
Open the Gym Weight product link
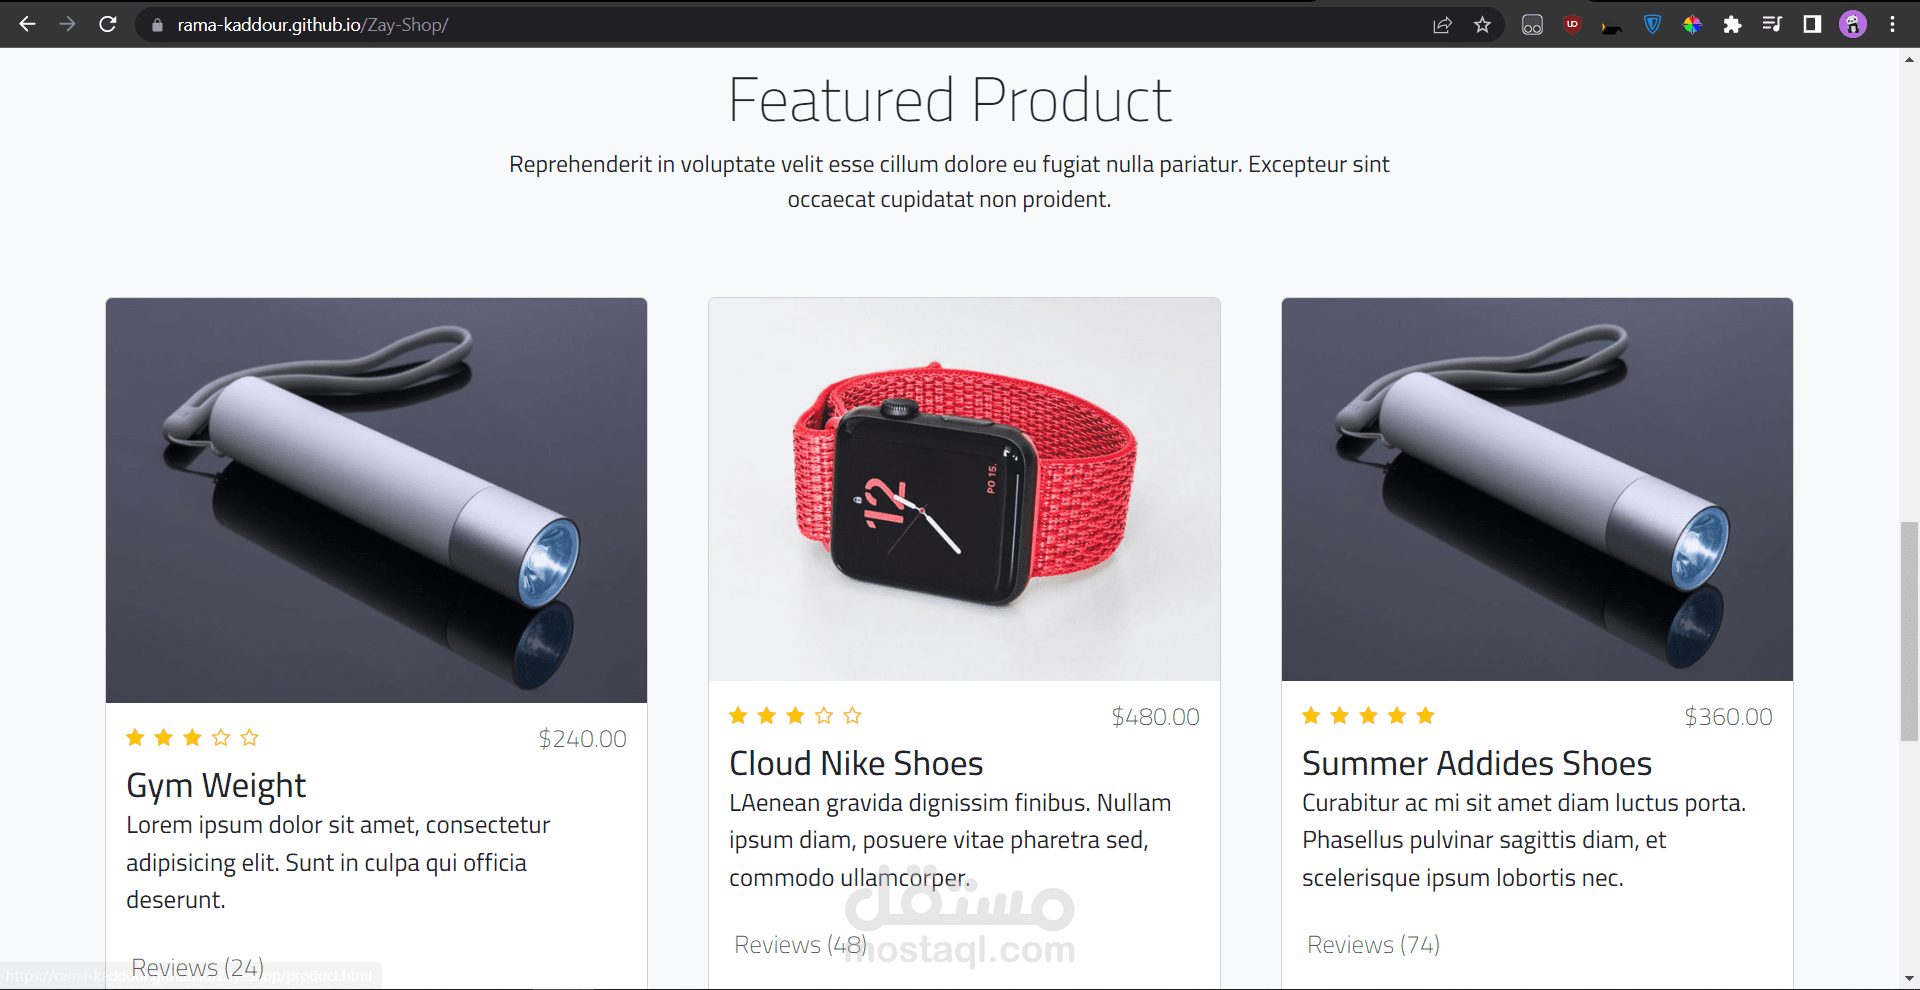[216, 786]
